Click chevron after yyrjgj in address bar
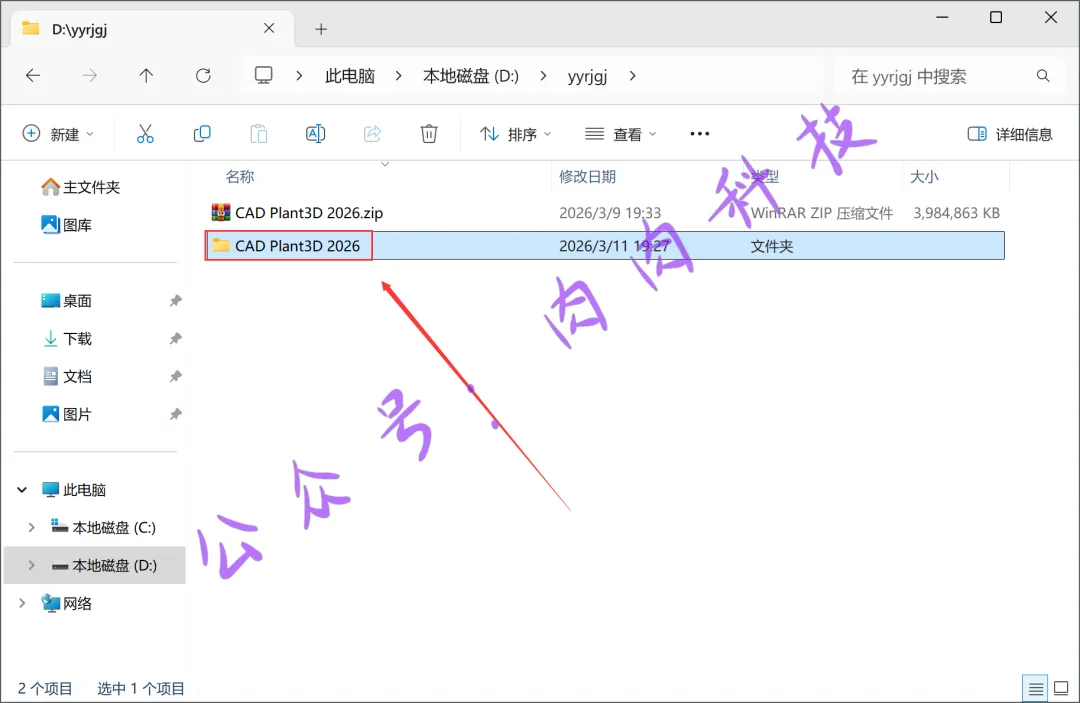Viewport: 1080px width, 703px height. (632, 76)
